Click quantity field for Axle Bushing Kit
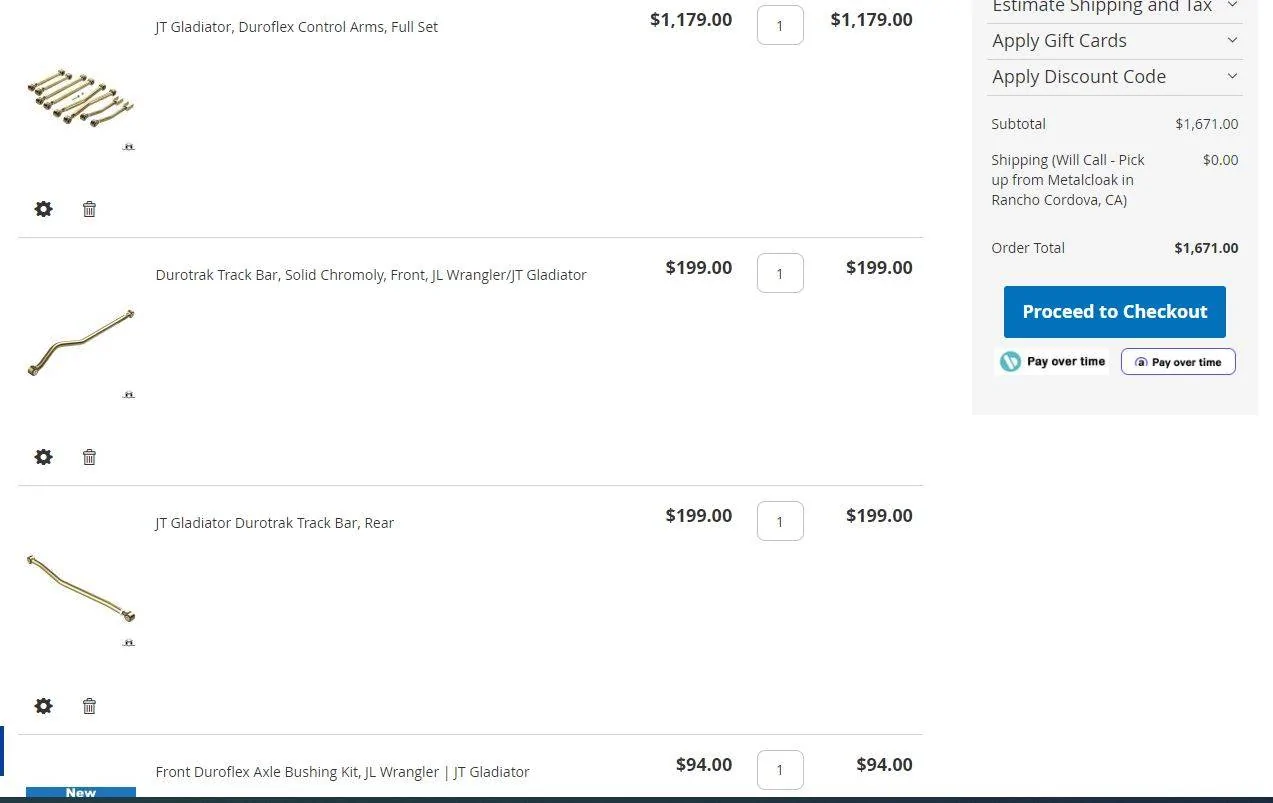 (x=780, y=770)
